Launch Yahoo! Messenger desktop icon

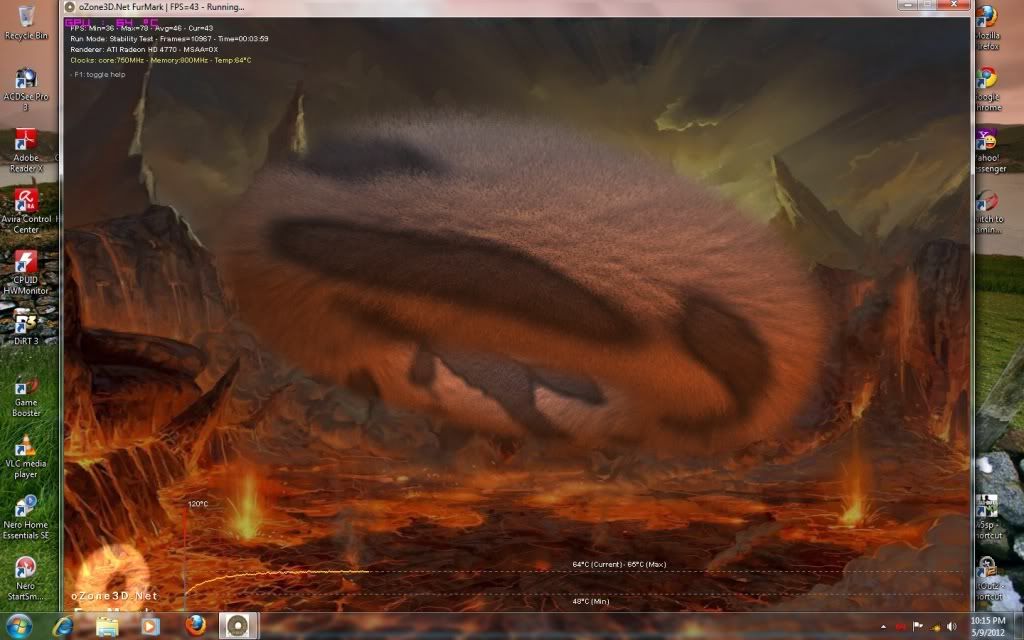click(x=989, y=150)
